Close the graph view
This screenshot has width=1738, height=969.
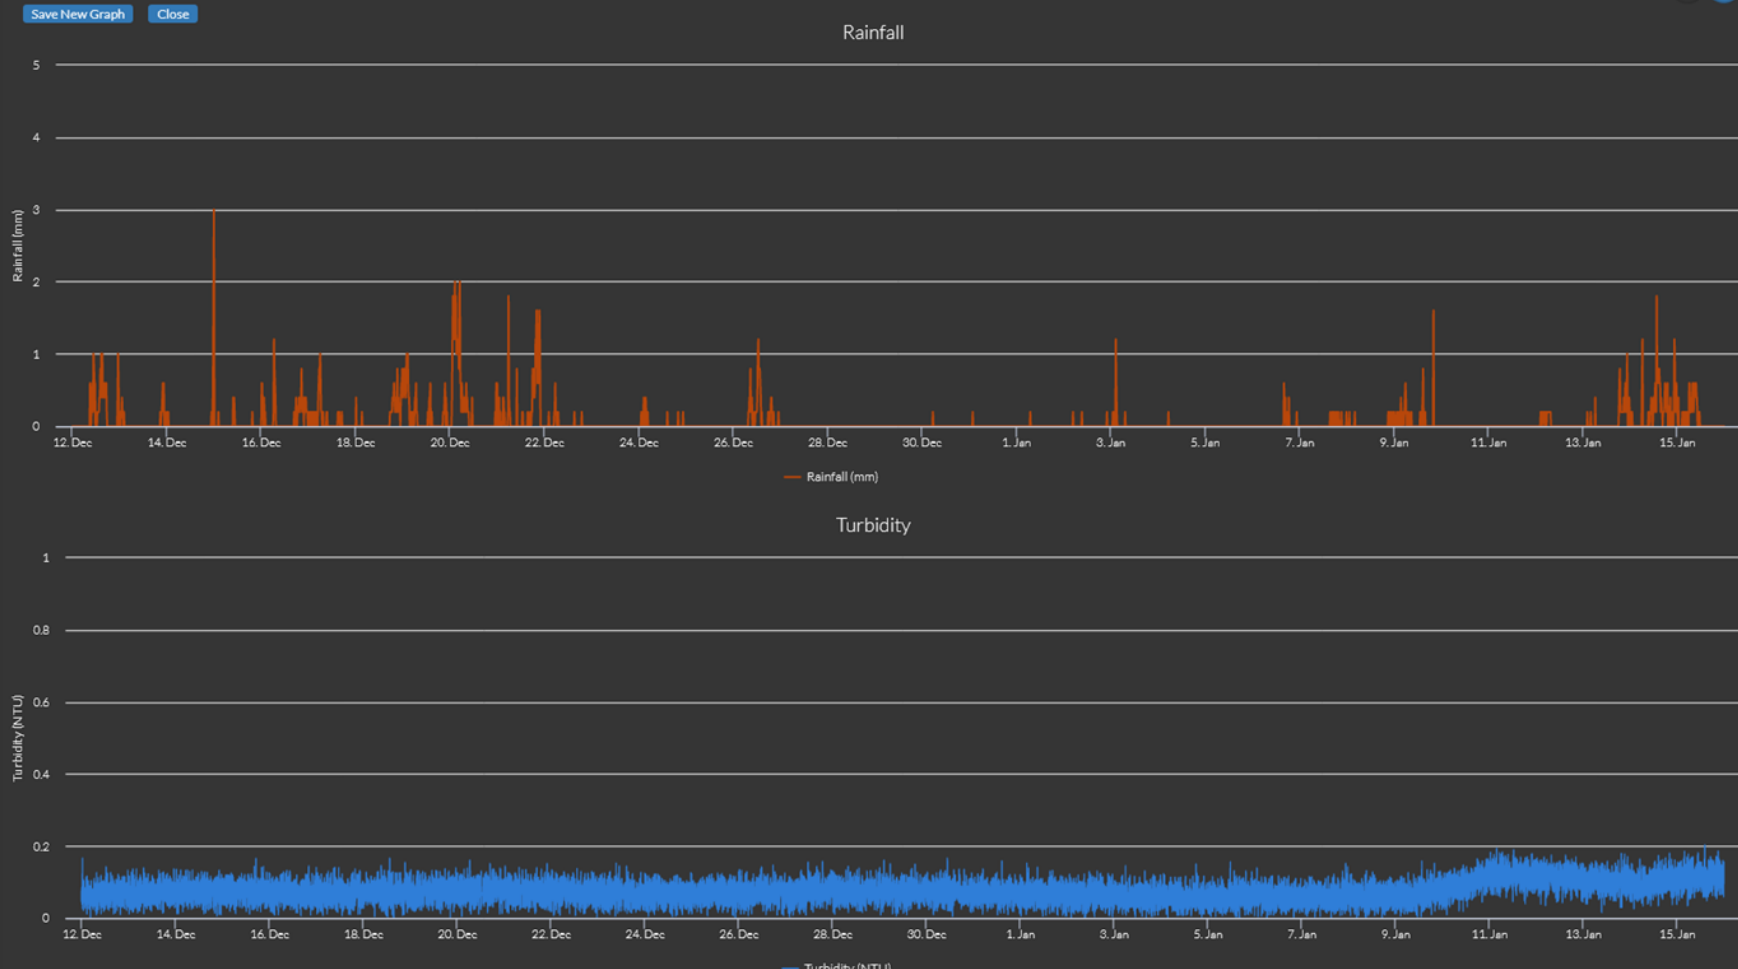(x=172, y=14)
